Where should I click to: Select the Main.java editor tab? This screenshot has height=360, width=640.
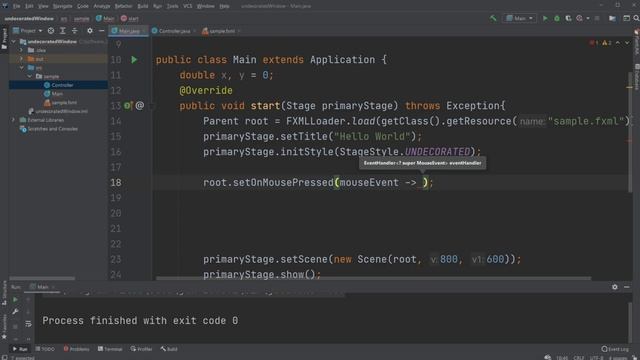tap(128, 31)
